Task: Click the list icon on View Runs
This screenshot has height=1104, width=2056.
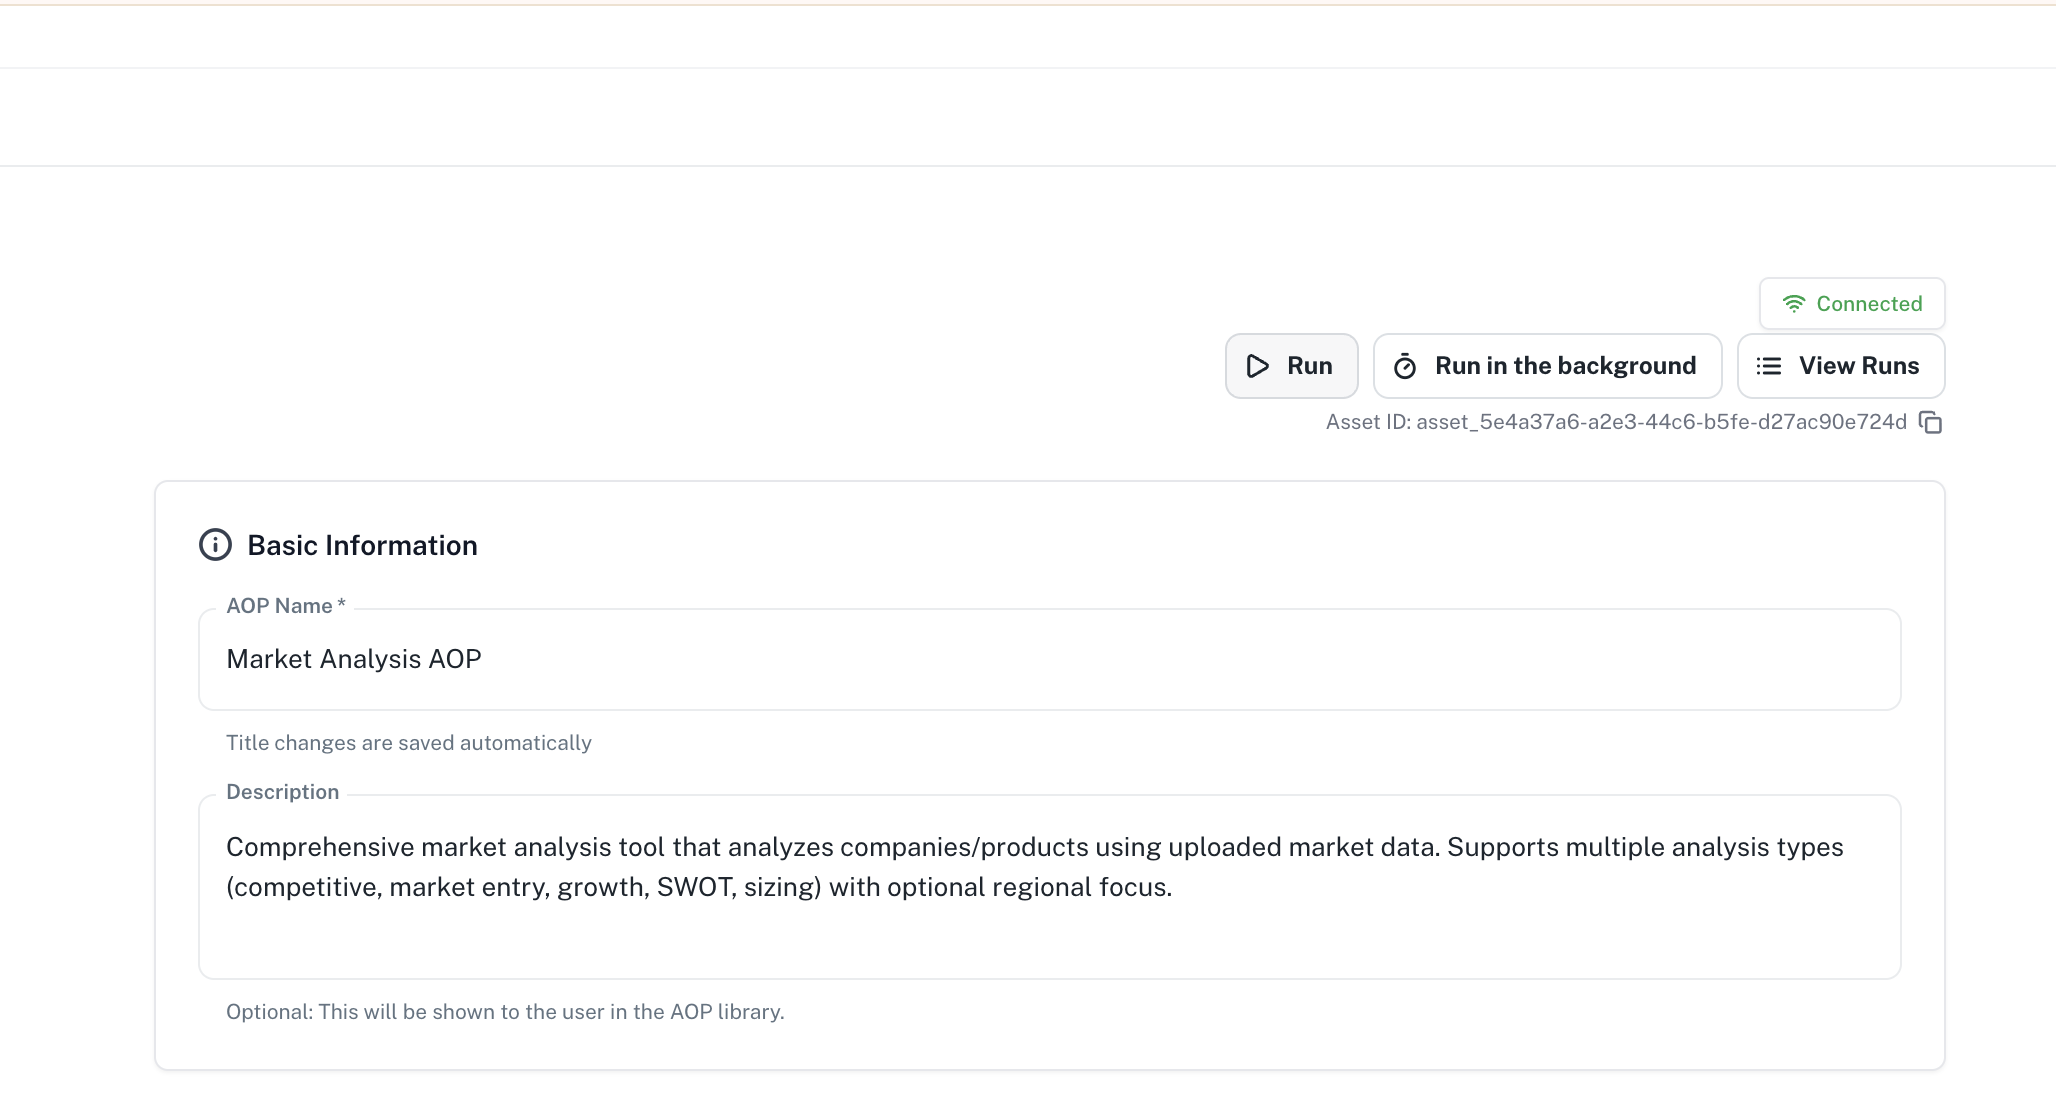Action: coord(1769,366)
